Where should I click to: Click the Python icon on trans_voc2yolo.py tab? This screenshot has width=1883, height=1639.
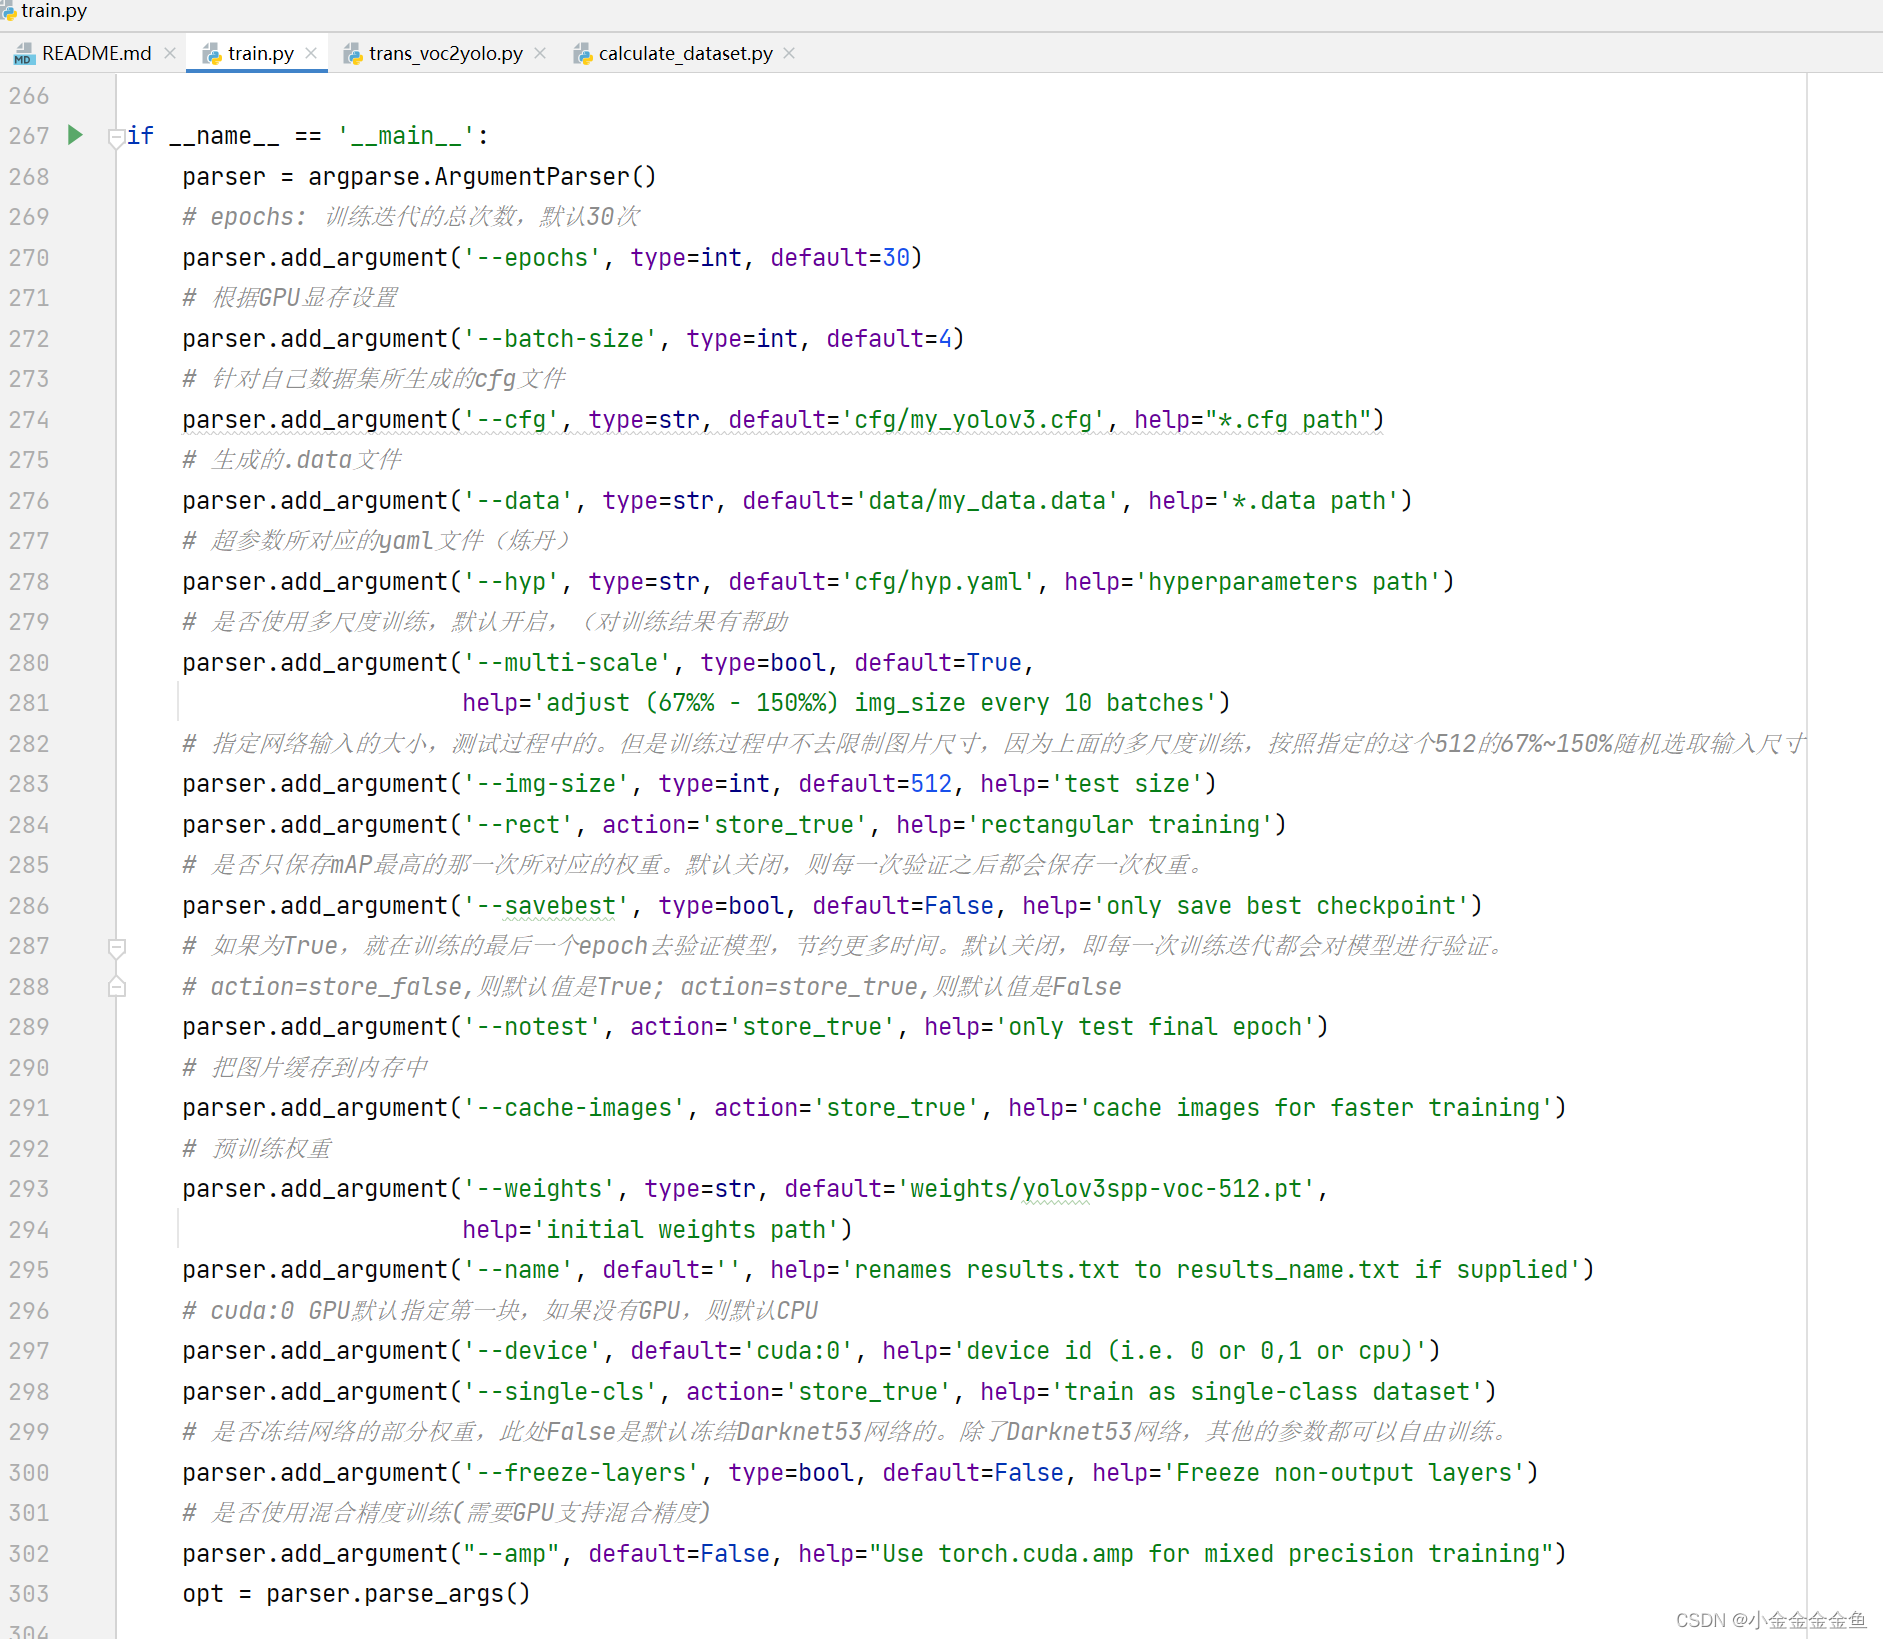[x=352, y=54]
